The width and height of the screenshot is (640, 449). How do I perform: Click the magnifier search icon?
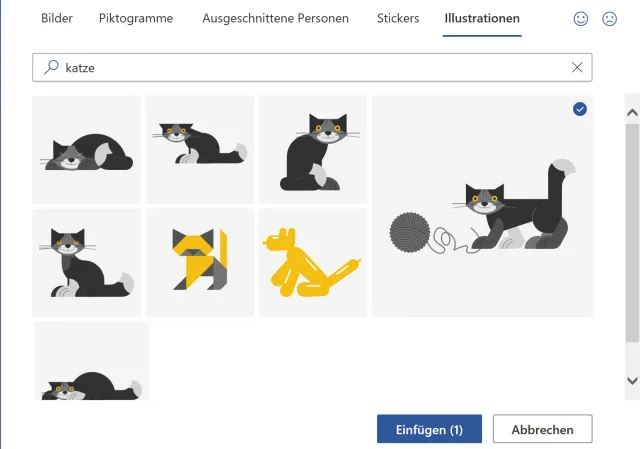(x=50, y=67)
